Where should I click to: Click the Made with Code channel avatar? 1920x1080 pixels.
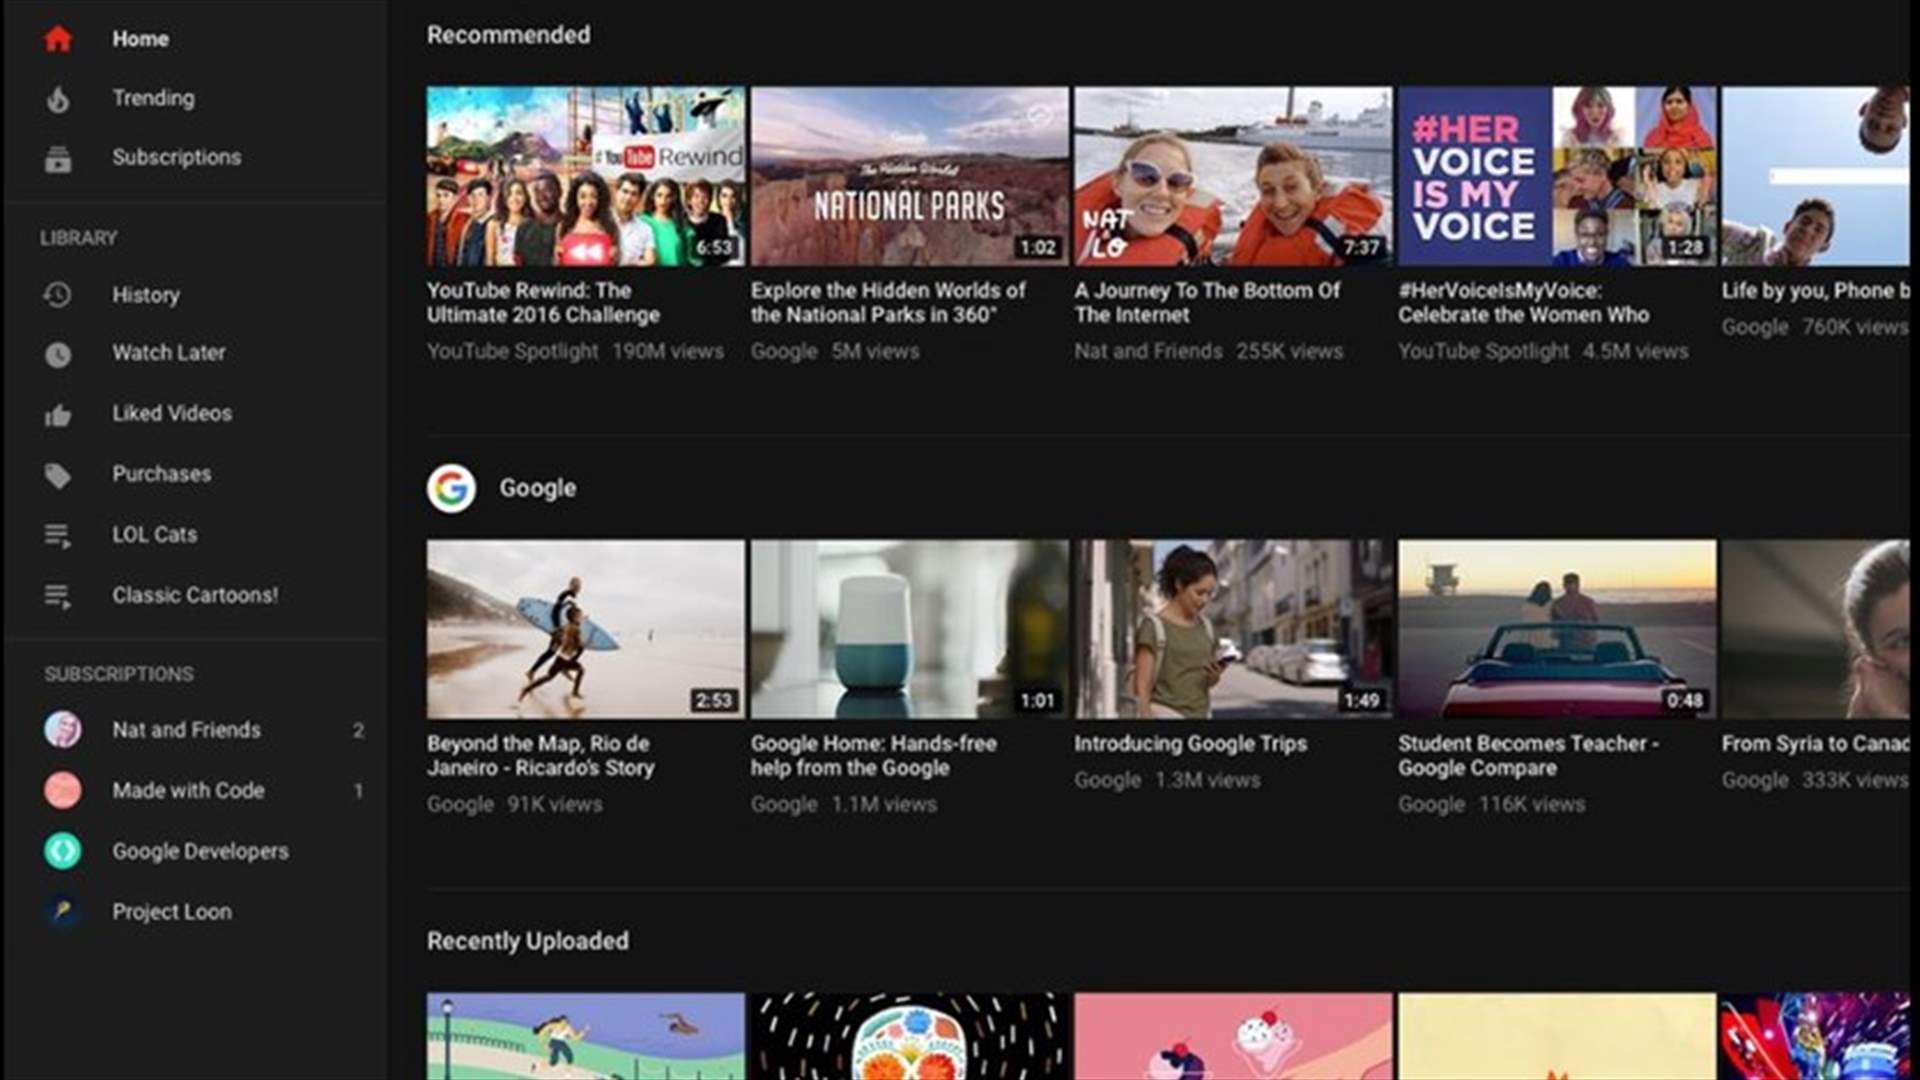(62, 790)
